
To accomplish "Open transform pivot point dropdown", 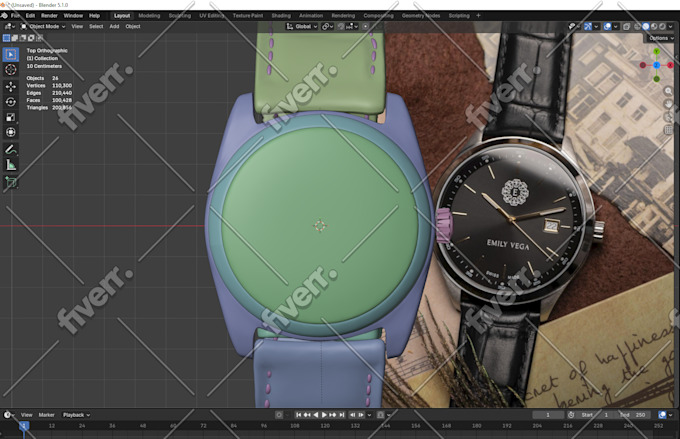I will (327, 26).
